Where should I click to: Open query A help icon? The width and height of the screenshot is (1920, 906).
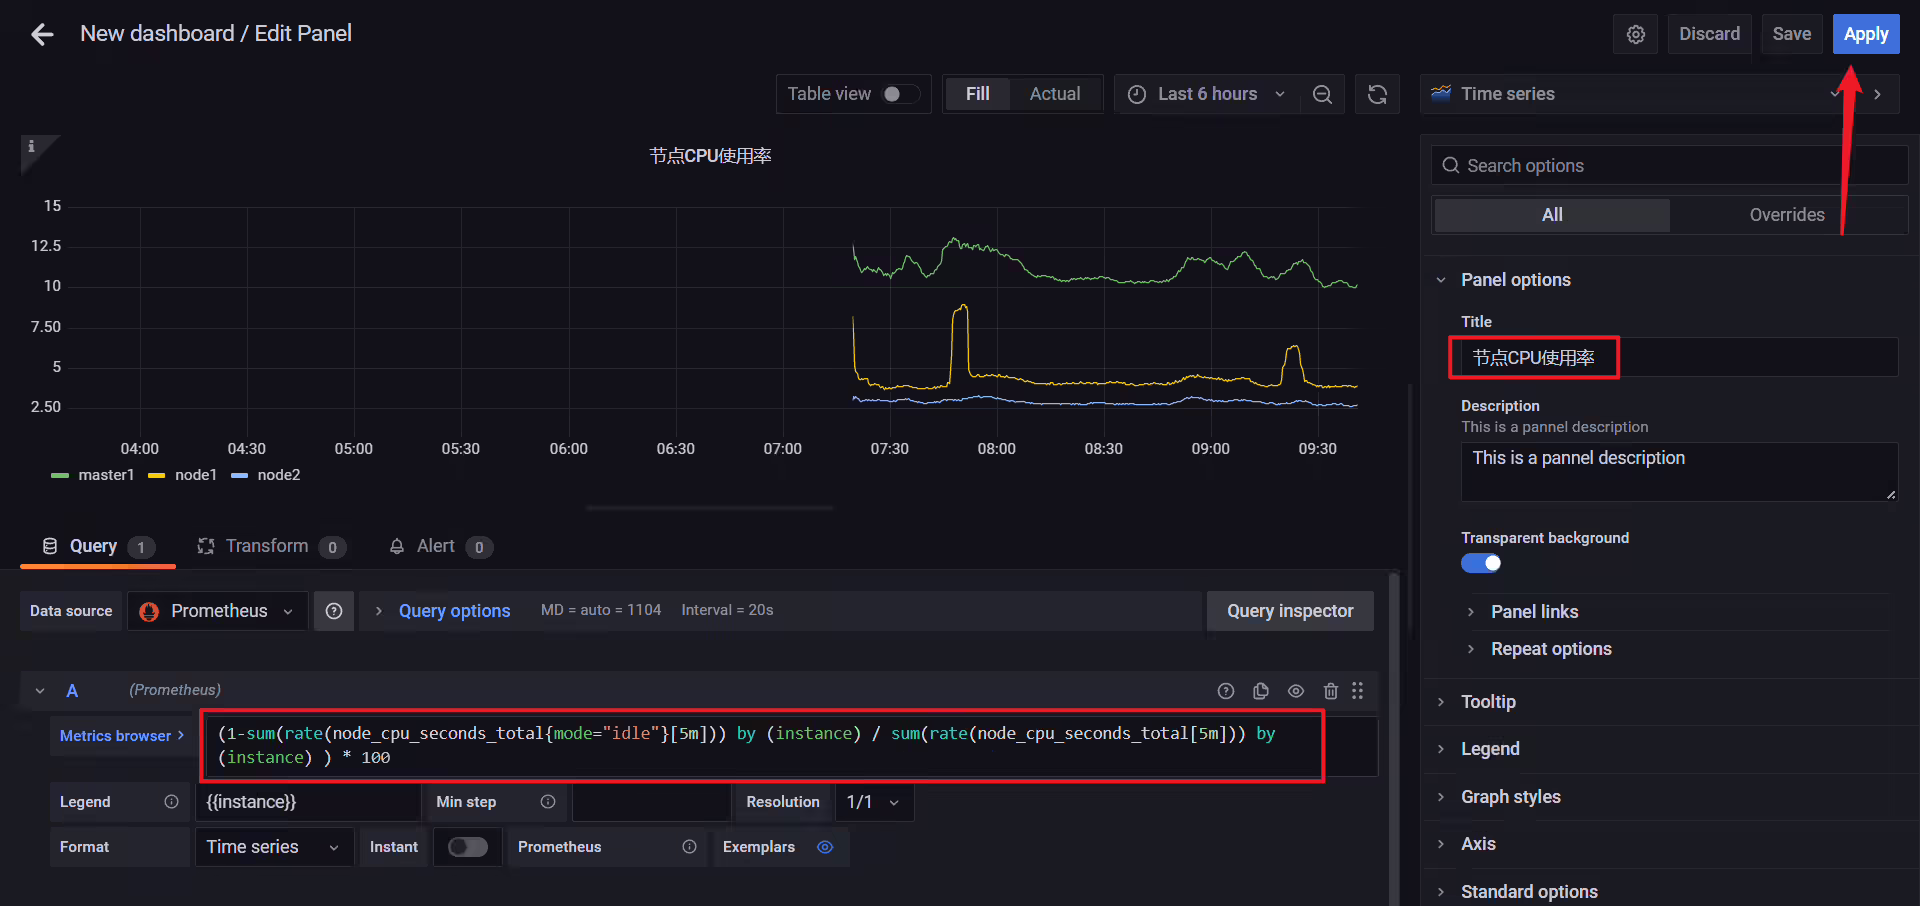point(1226,691)
